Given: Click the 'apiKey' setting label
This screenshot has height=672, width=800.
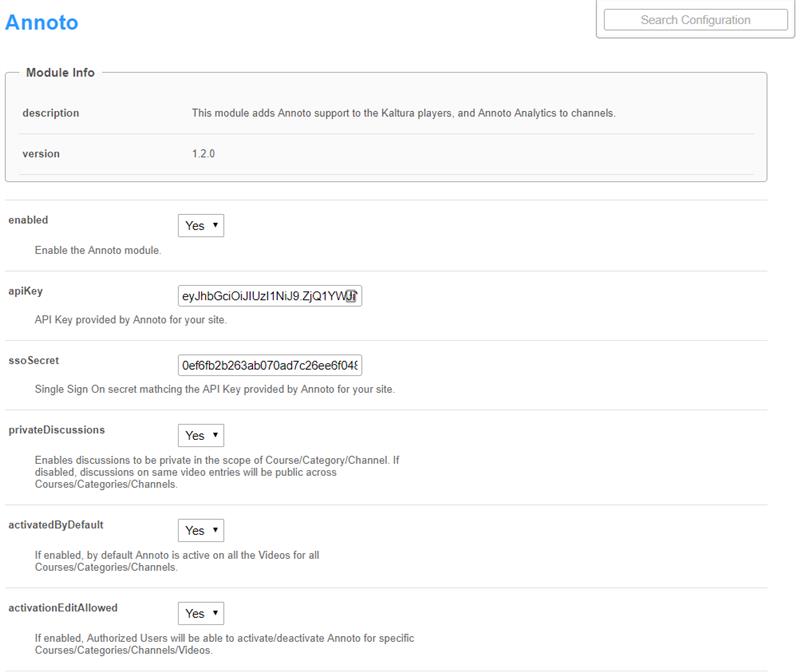Looking at the screenshot, I should [26, 291].
